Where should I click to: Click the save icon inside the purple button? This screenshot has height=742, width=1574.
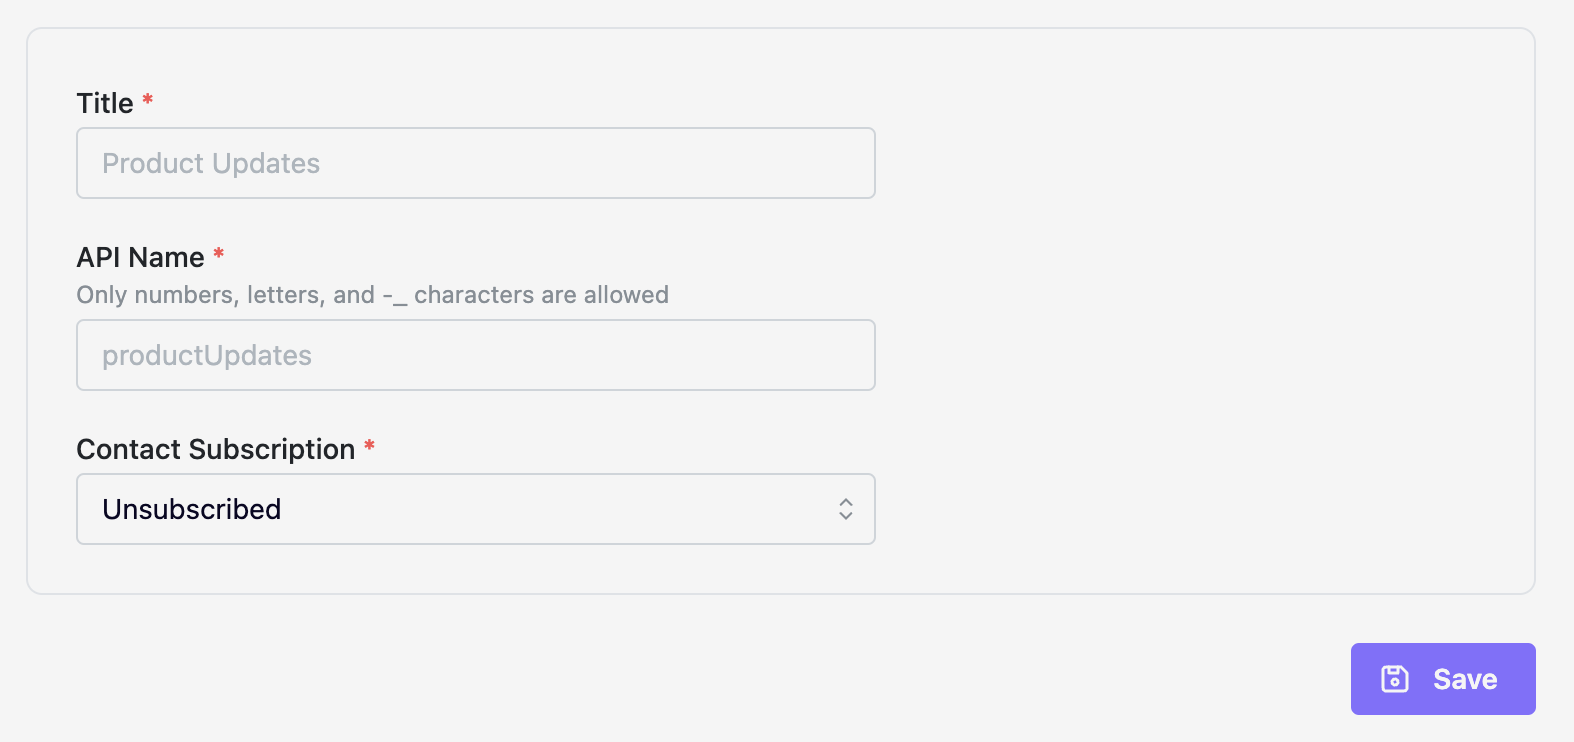coord(1397,678)
